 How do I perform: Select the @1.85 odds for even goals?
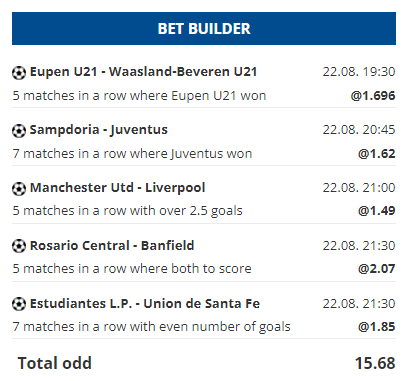pyautogui.click(x=377, y=327)
